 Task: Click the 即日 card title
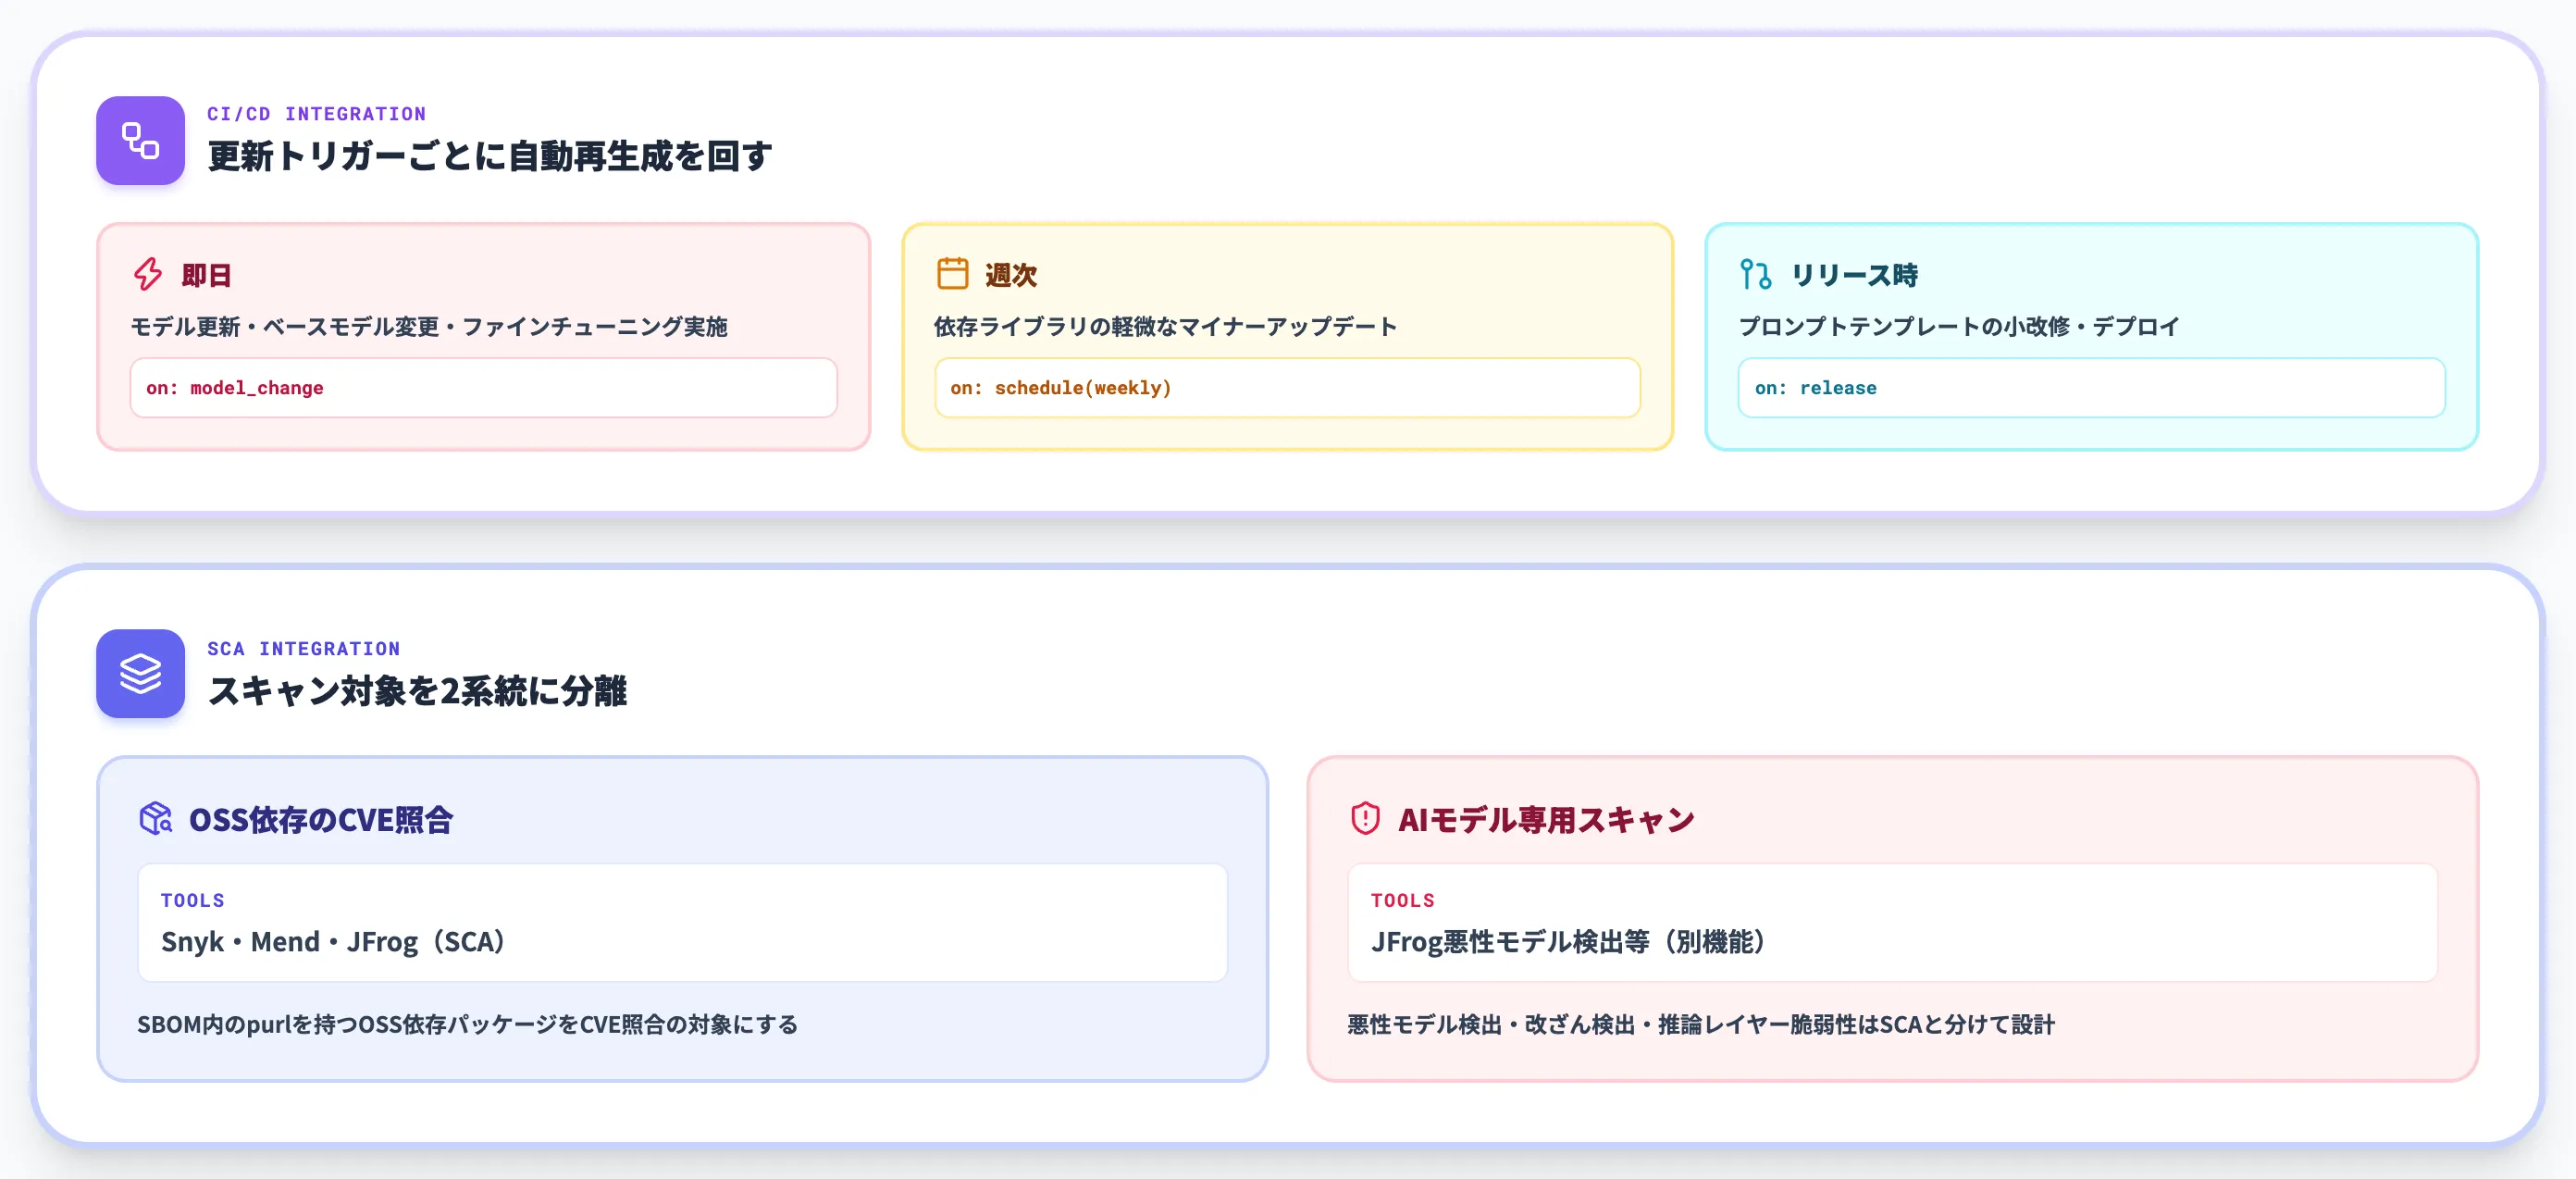click(x=207, y=275)
